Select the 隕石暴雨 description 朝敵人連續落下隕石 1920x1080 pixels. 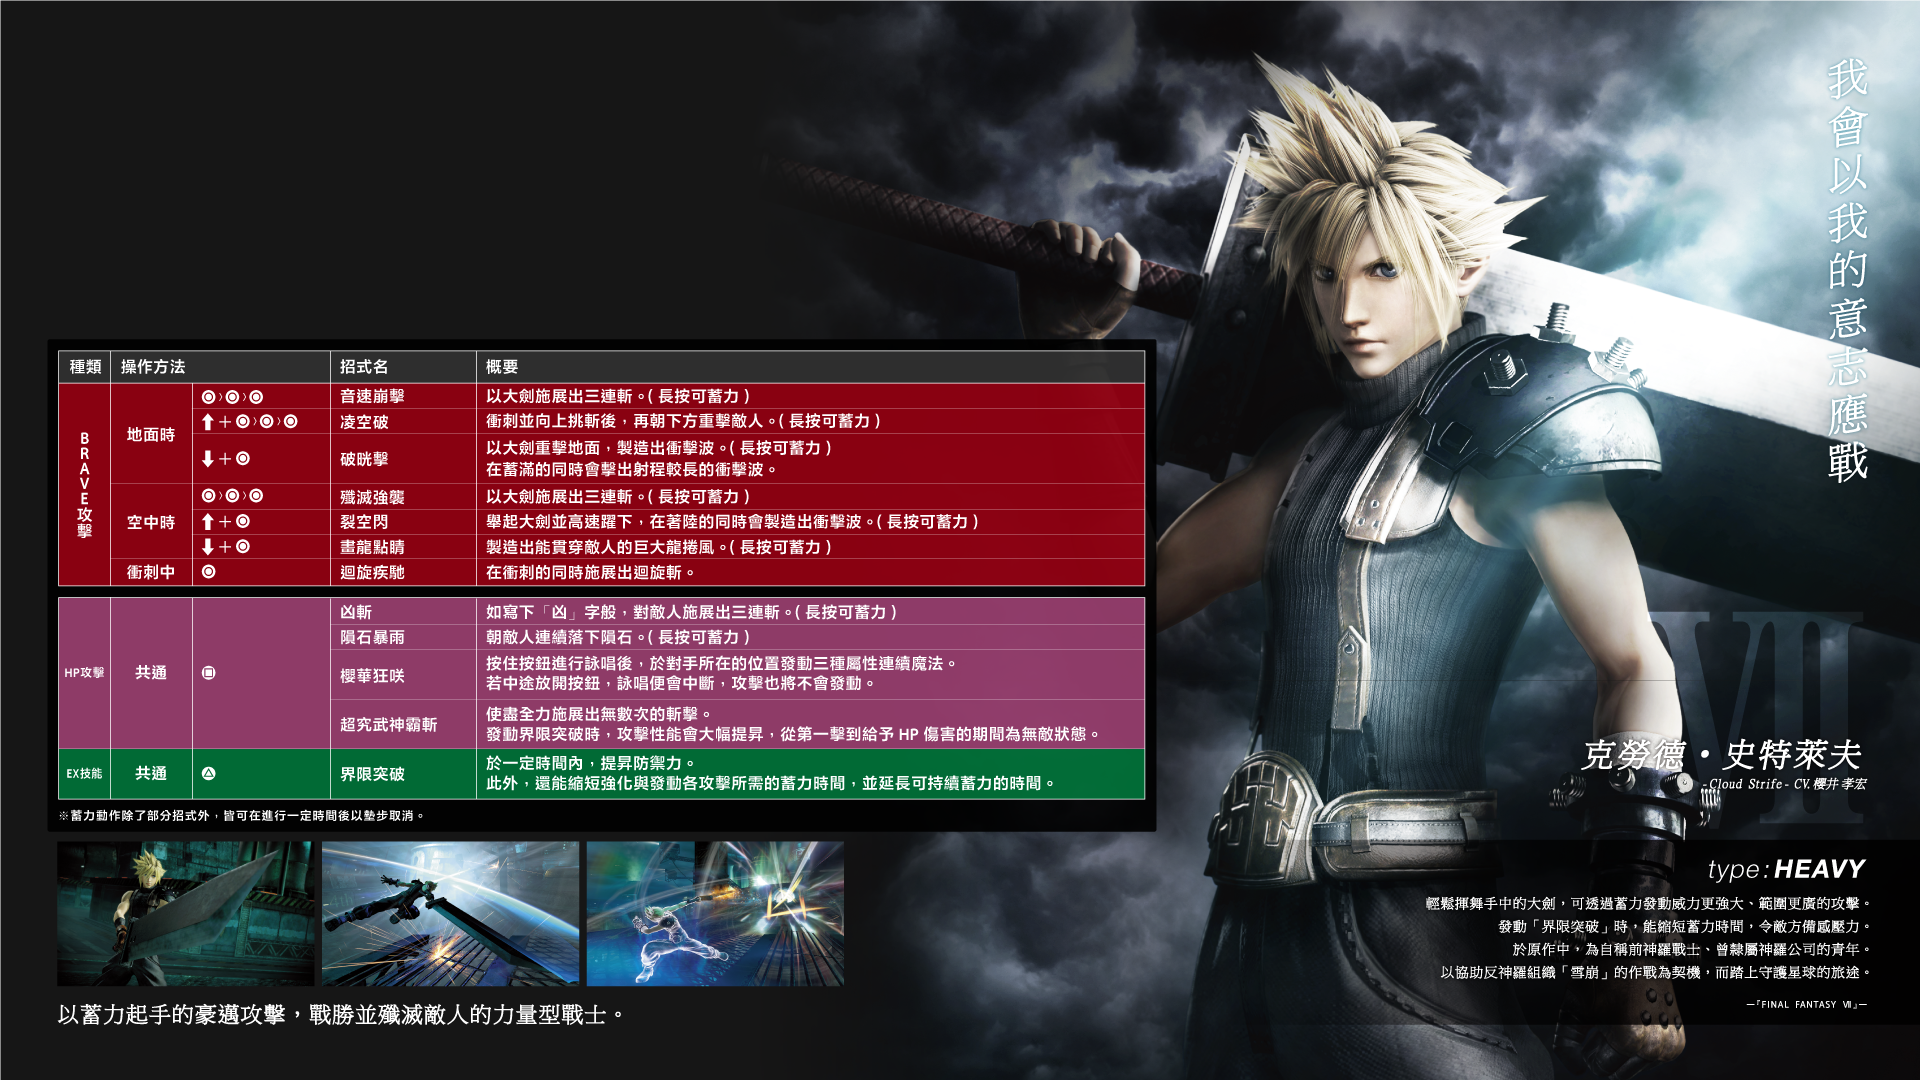618,637
